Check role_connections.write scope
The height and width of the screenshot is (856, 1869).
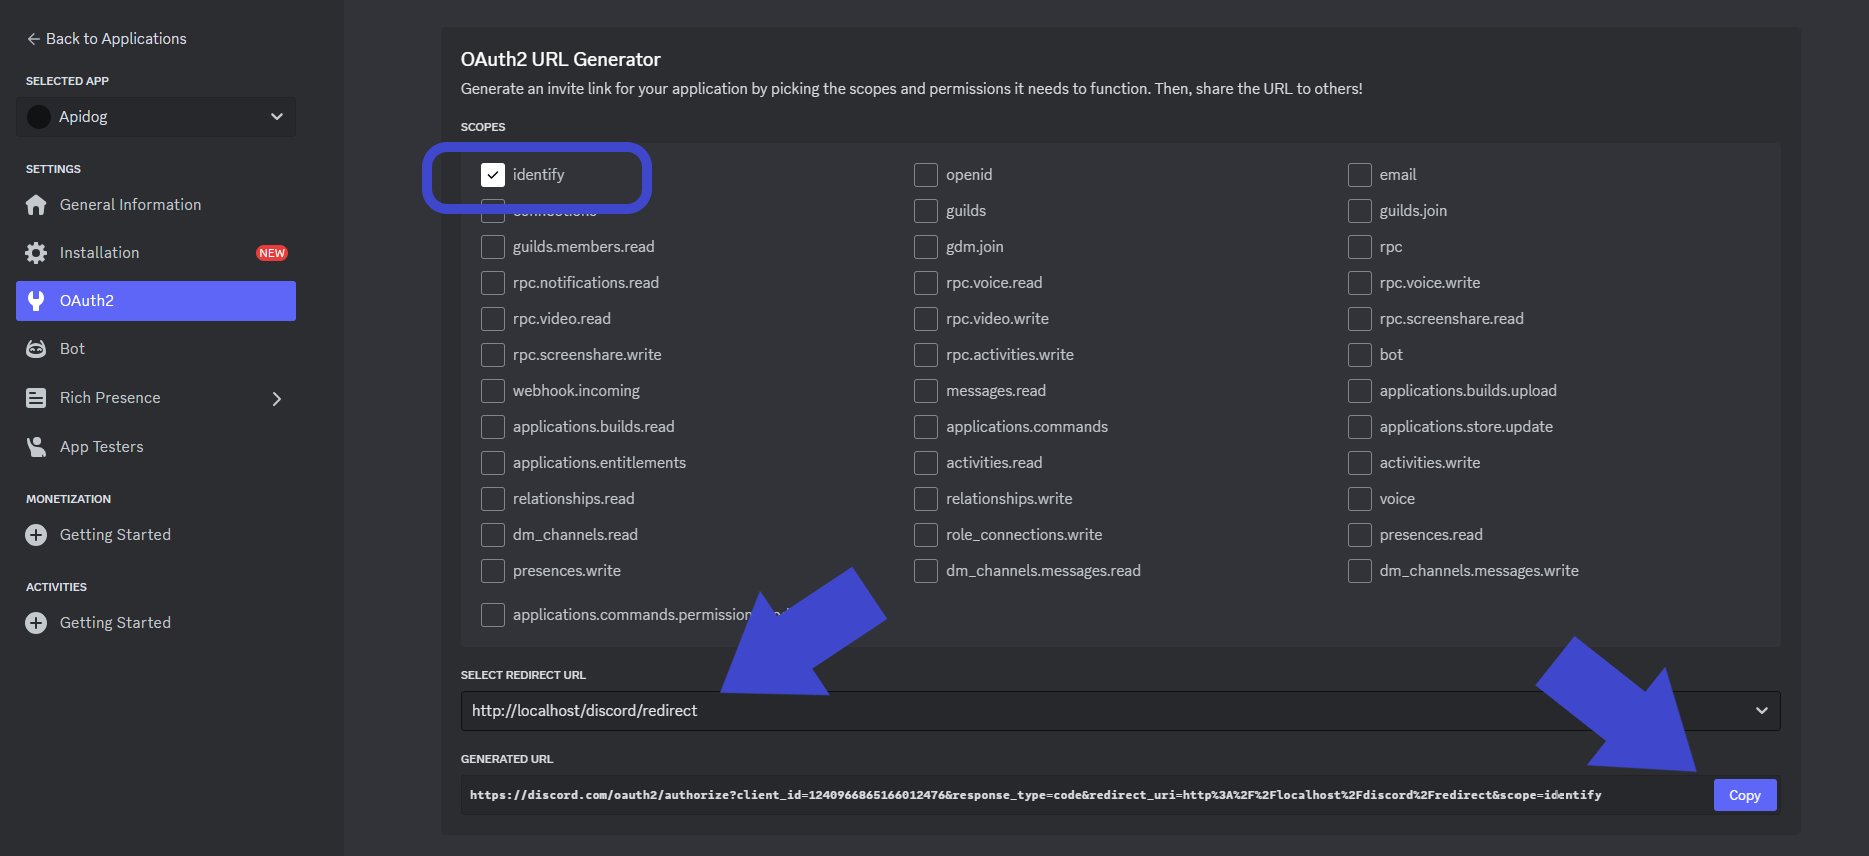(x=926, y=535)
